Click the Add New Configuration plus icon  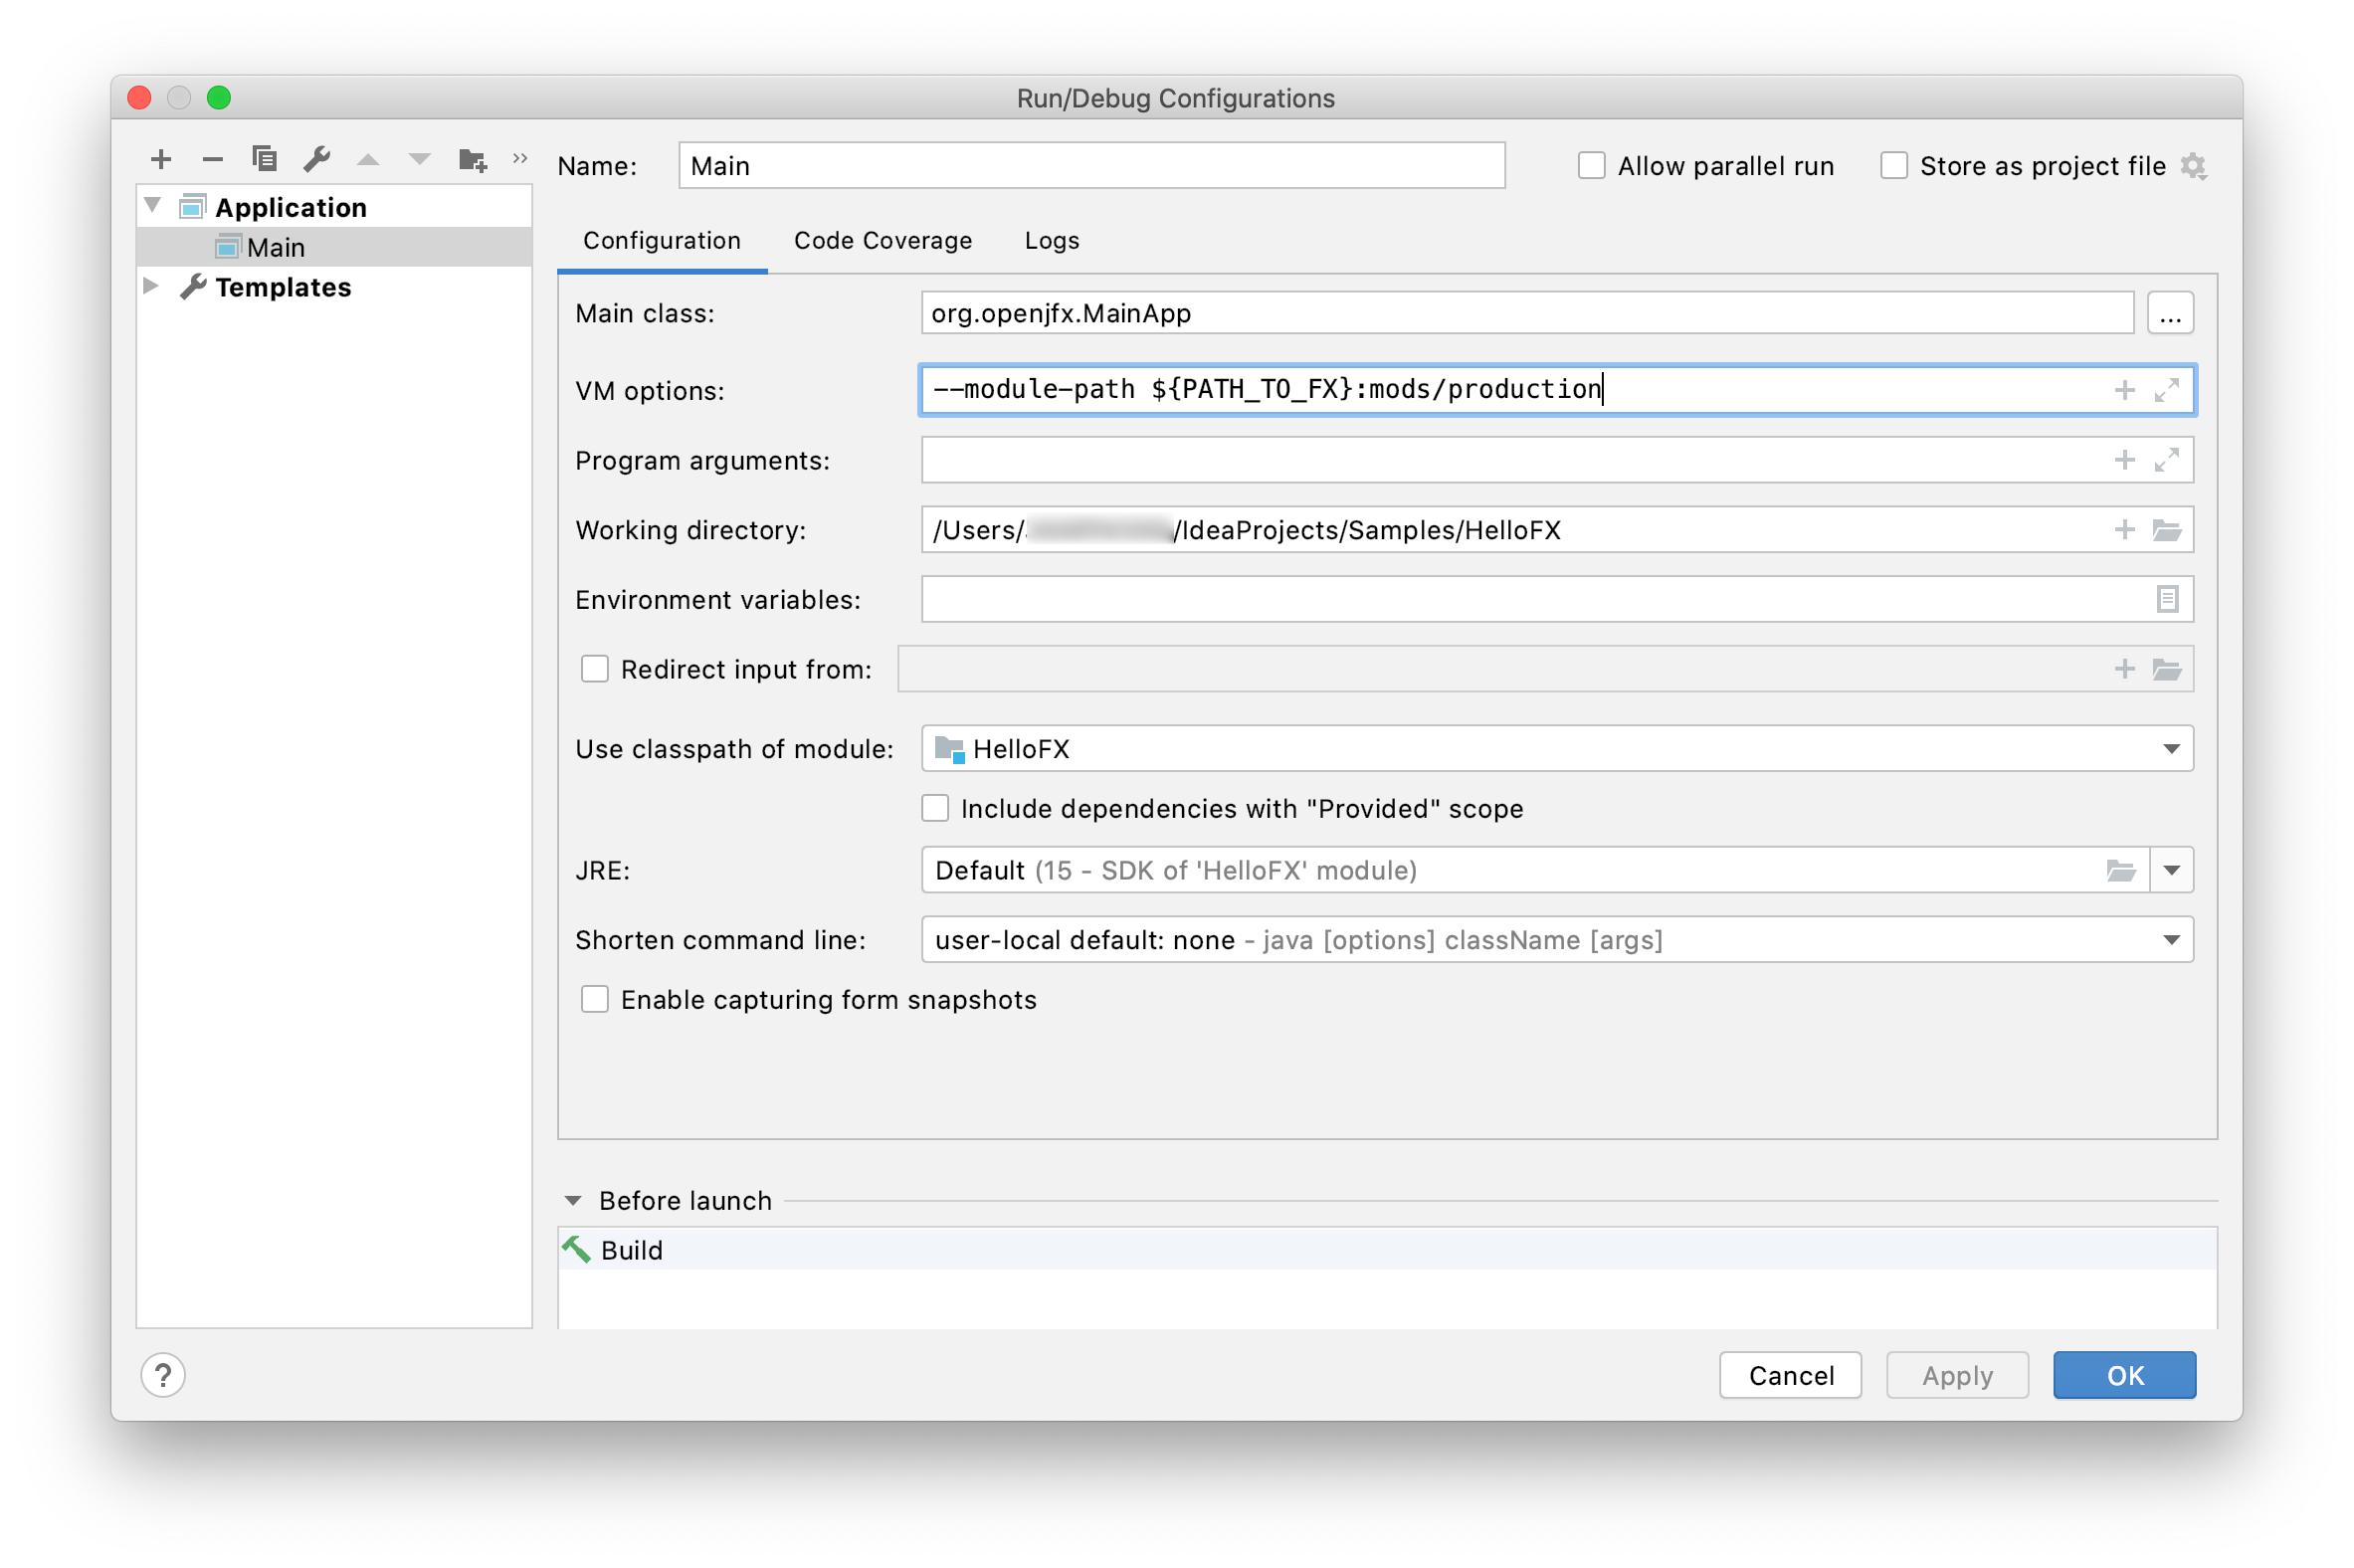coord(161,159)
